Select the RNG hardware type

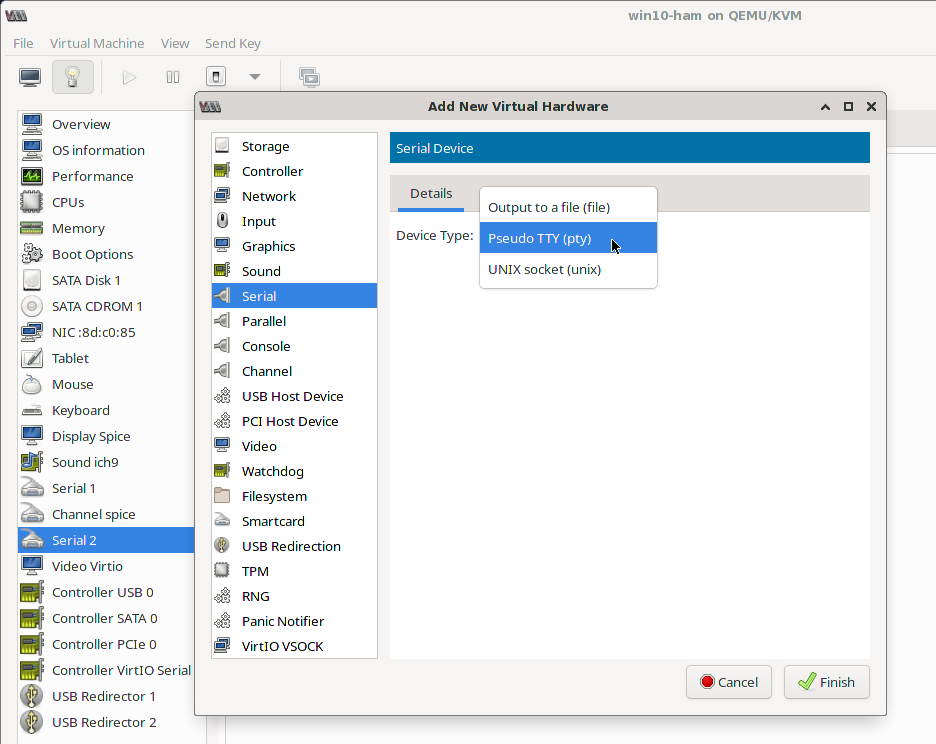coord(255,595)
